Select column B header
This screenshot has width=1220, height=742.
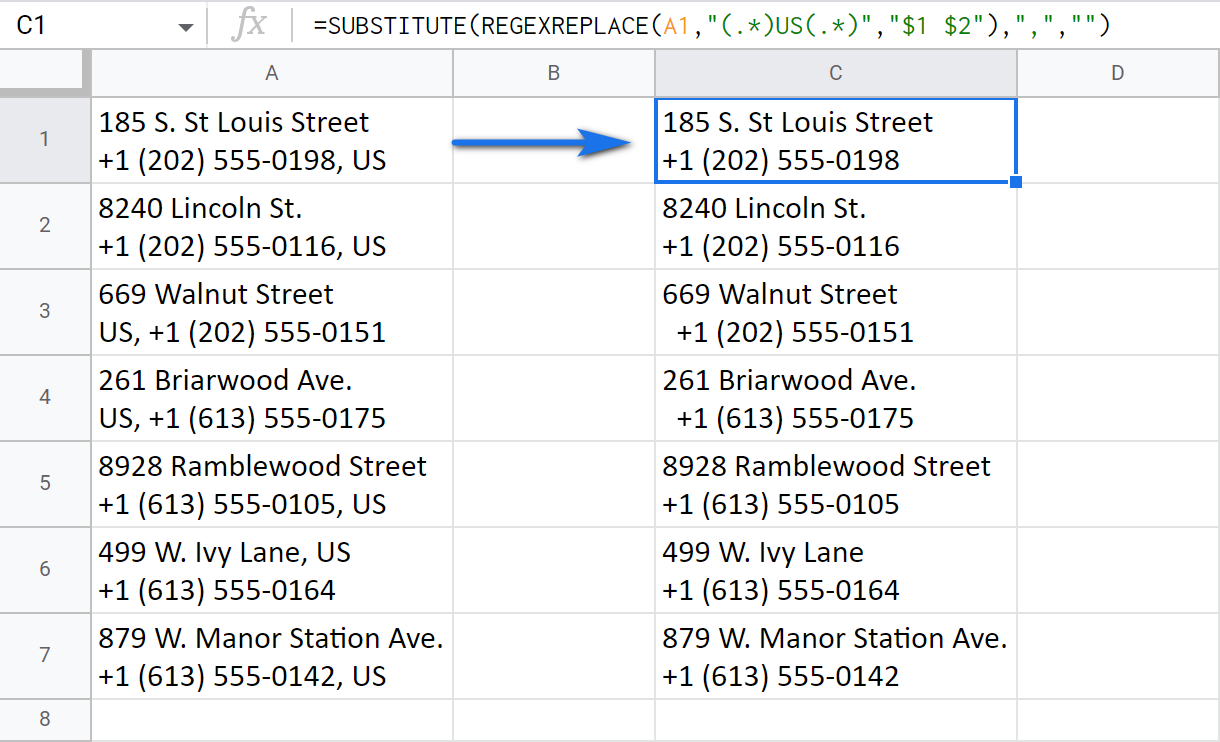554,73
